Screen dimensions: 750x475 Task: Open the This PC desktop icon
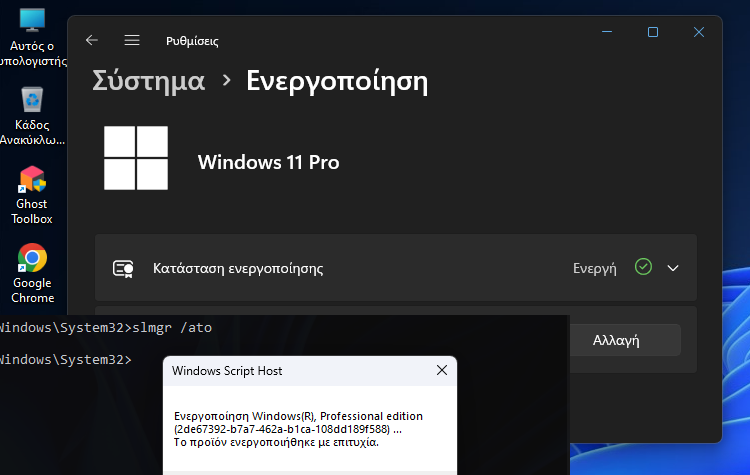pos(32,36)
